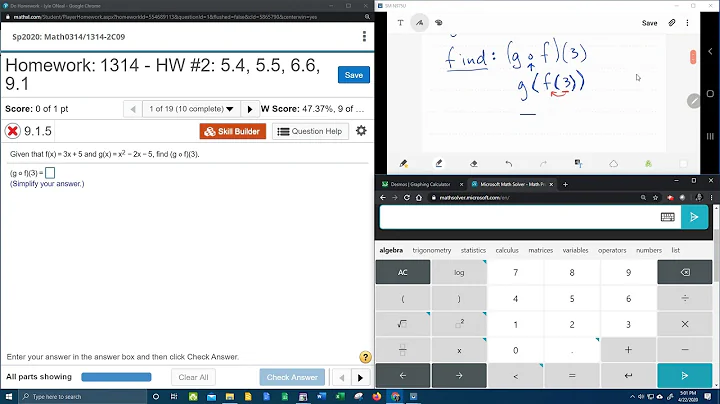Select the variables keypad tab
720x404 pixels.
pos(575,250)
